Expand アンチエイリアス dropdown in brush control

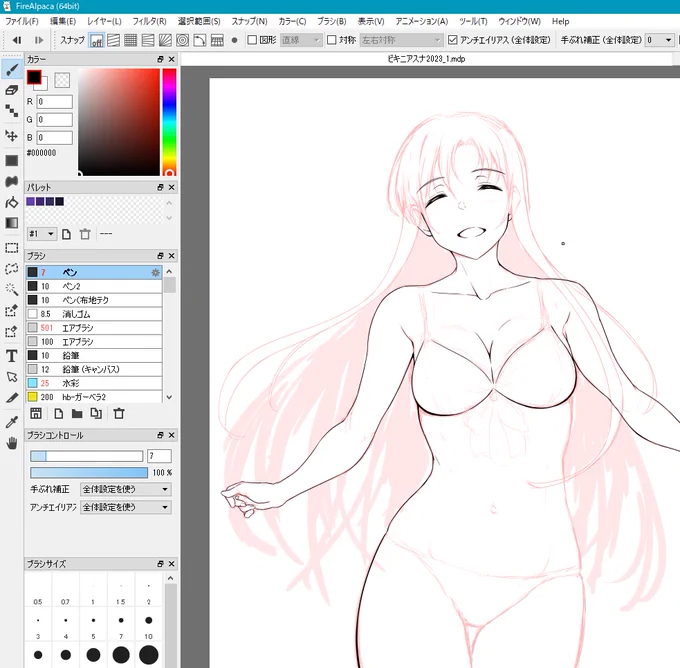126,507
